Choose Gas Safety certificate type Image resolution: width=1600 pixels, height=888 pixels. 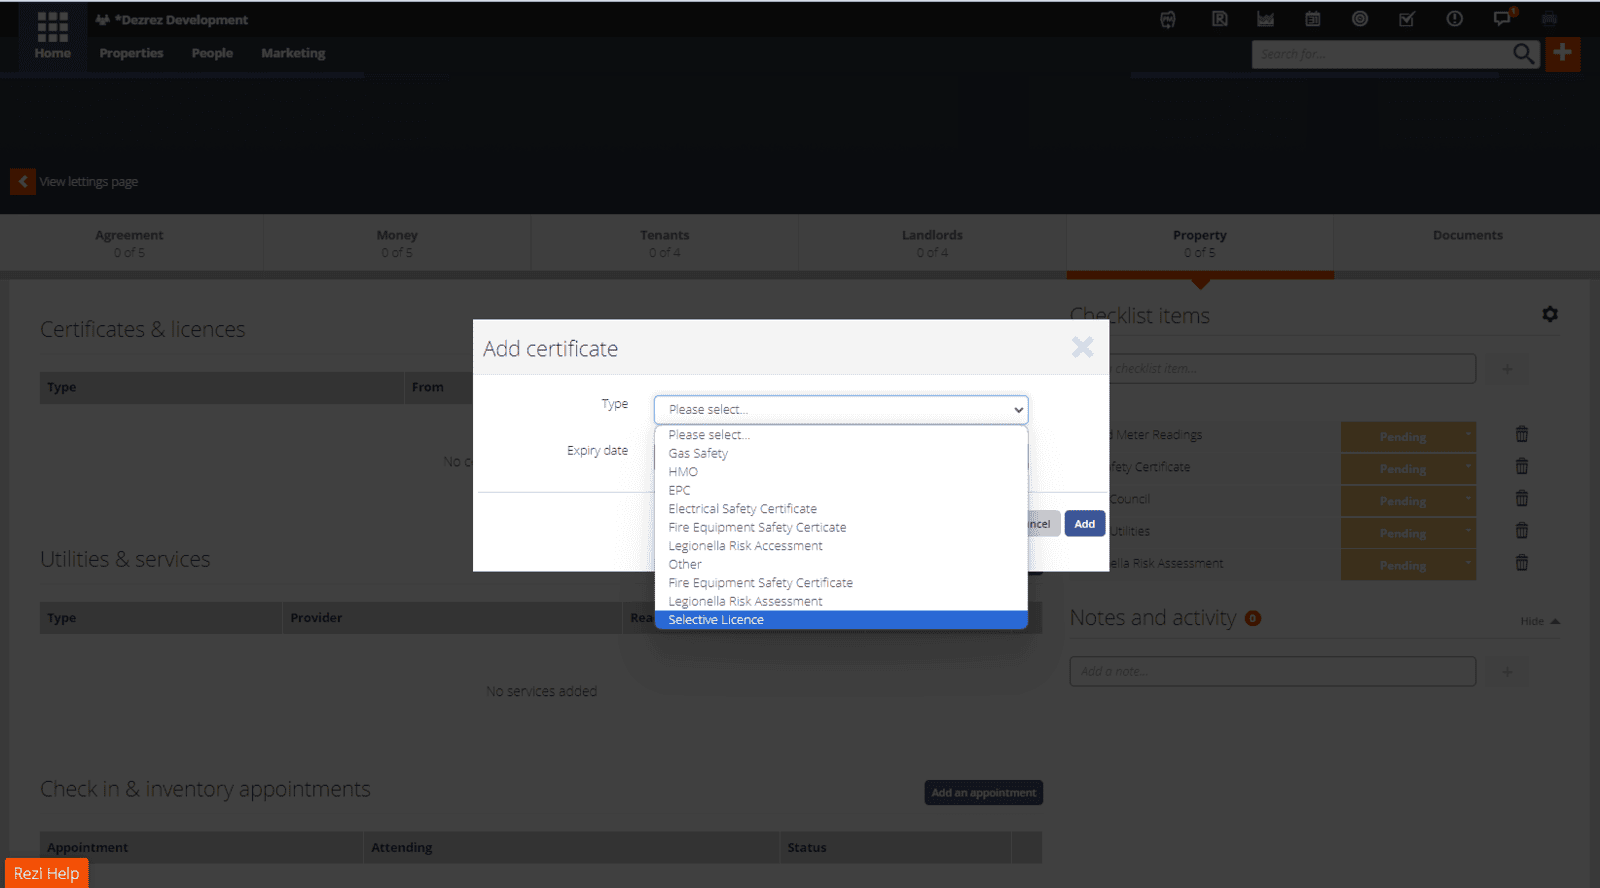click(x=841, y=453)
